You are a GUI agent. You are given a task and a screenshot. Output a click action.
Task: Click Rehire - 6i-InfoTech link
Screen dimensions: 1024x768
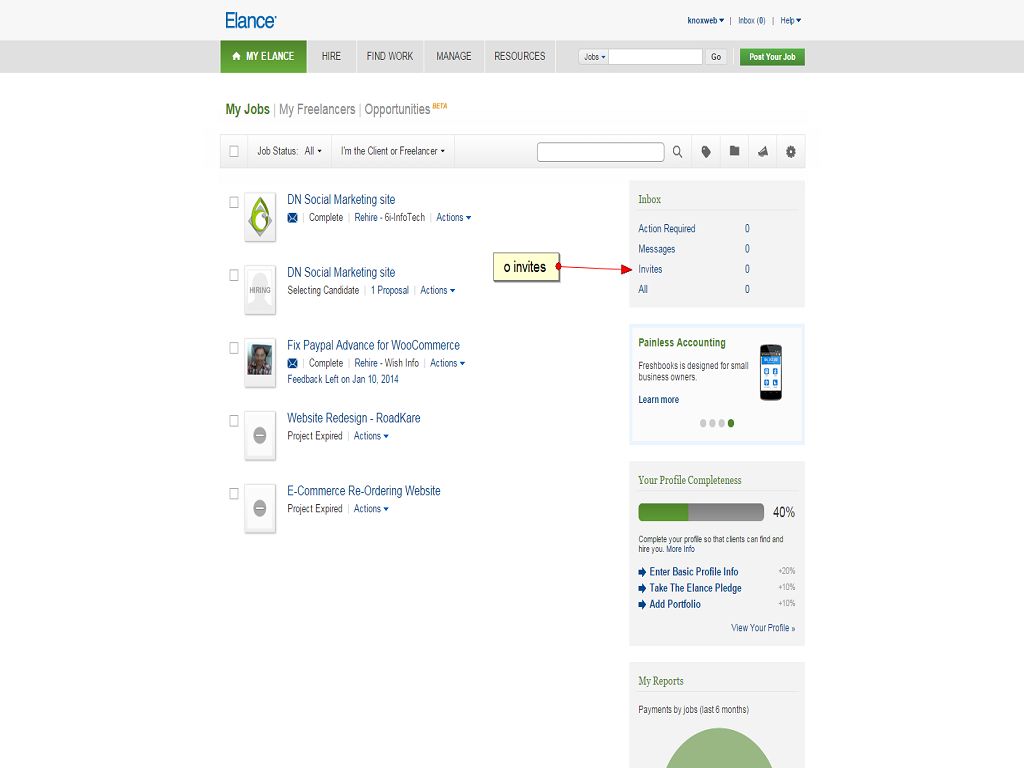tap(389, 217)
